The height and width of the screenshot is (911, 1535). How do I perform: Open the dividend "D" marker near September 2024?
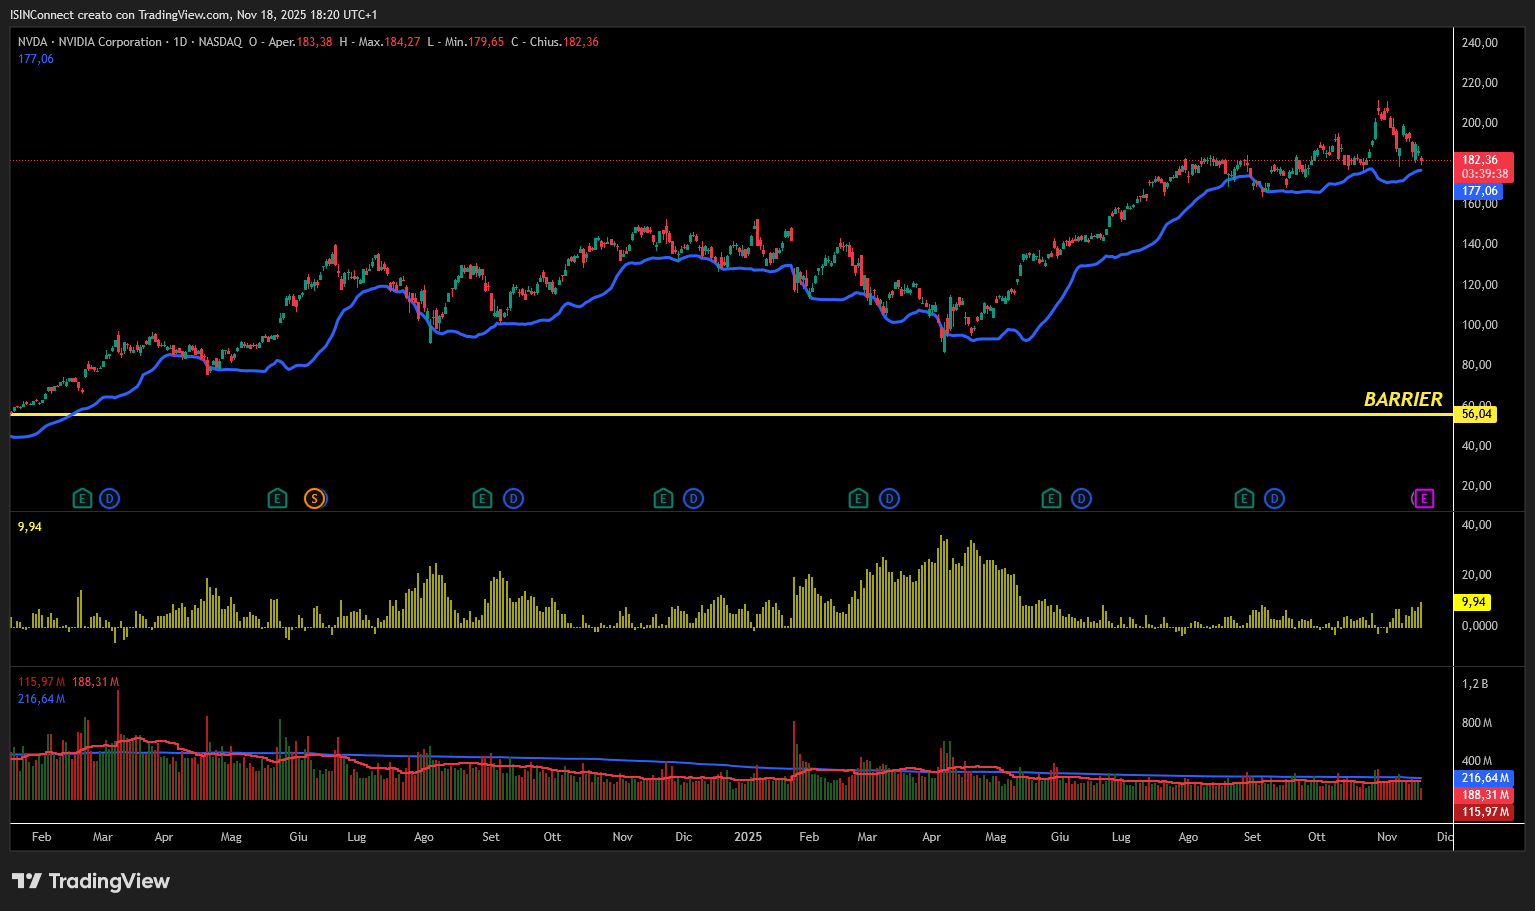coord(513,498)
